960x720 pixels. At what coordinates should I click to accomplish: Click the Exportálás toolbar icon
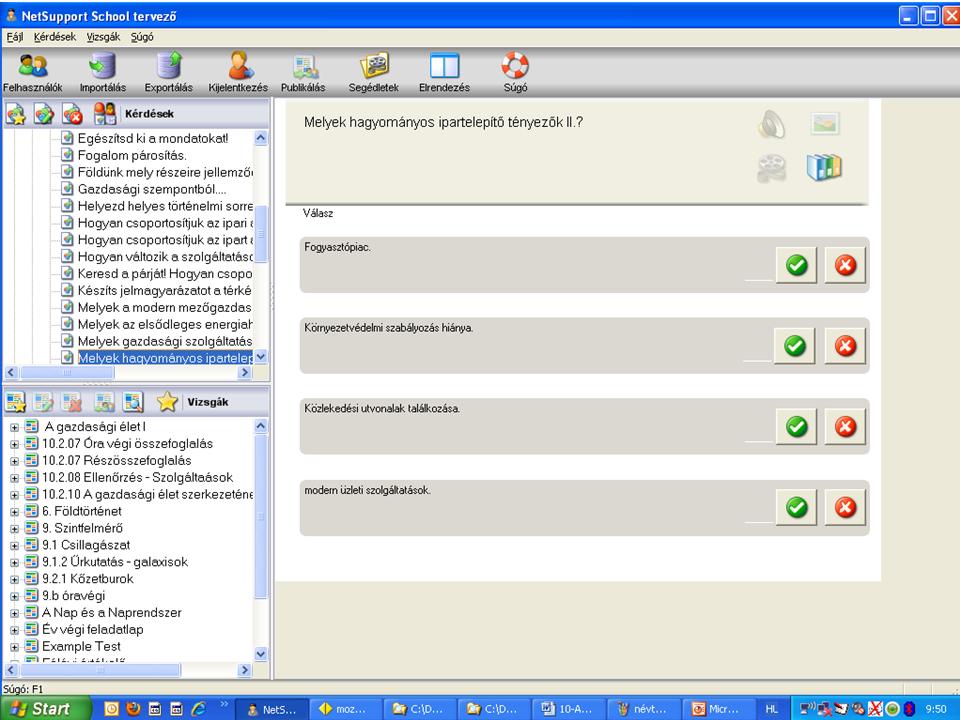pyautogui.click(x=168, y=67)
